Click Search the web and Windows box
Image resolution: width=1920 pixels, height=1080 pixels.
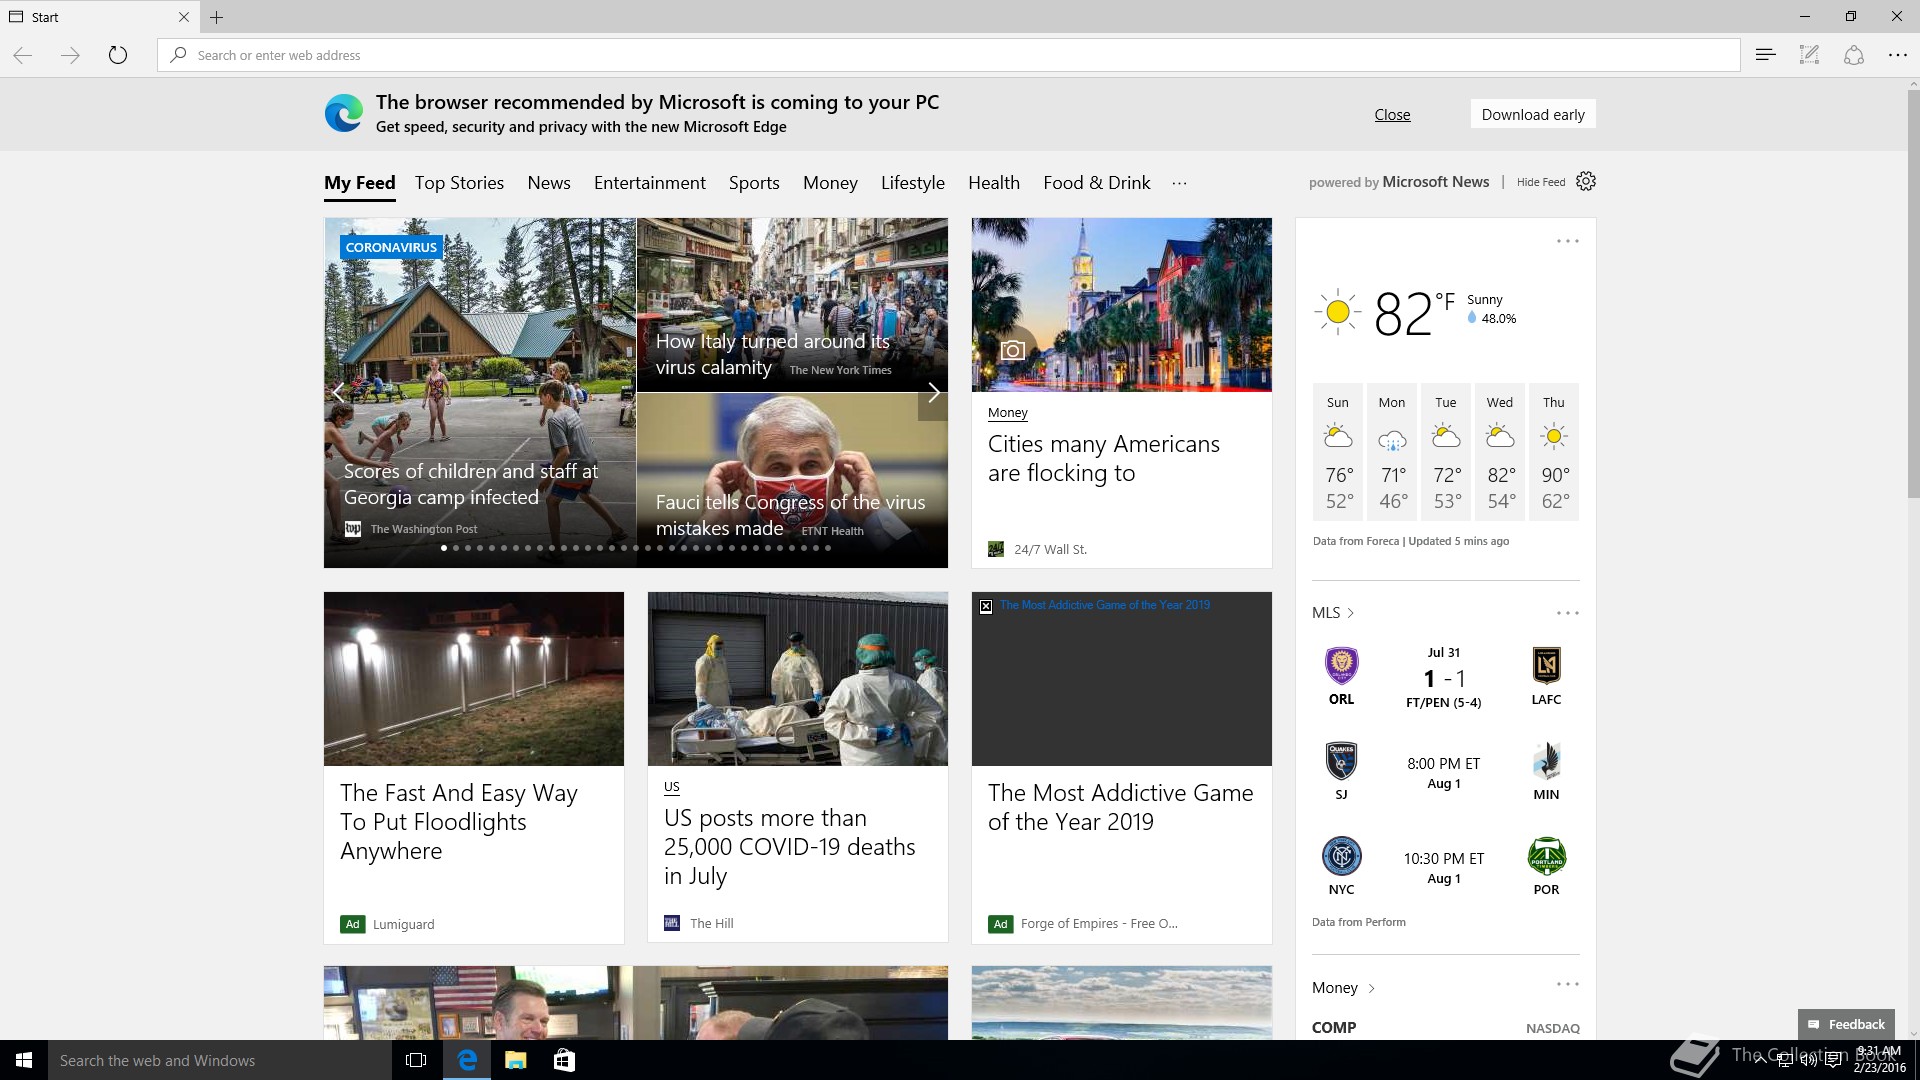(220, 1060)
